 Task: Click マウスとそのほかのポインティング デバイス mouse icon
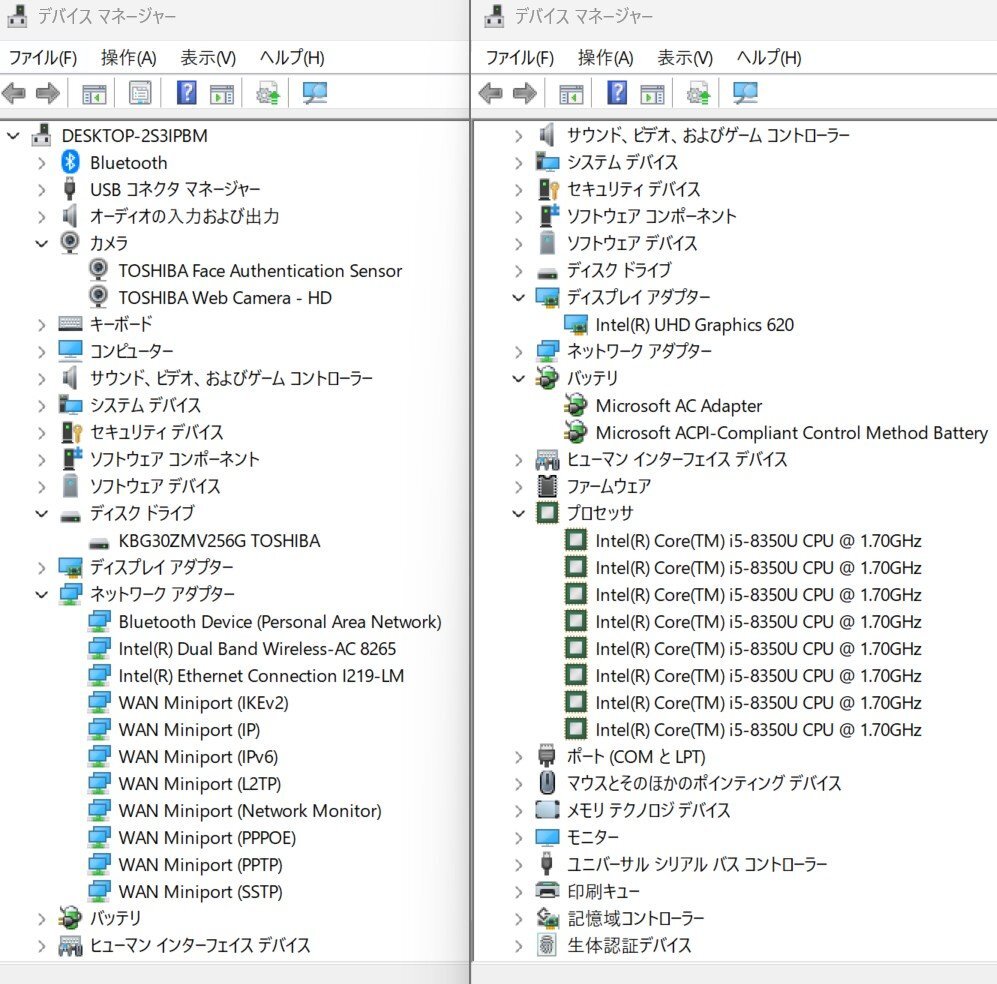tap(547, 782)
